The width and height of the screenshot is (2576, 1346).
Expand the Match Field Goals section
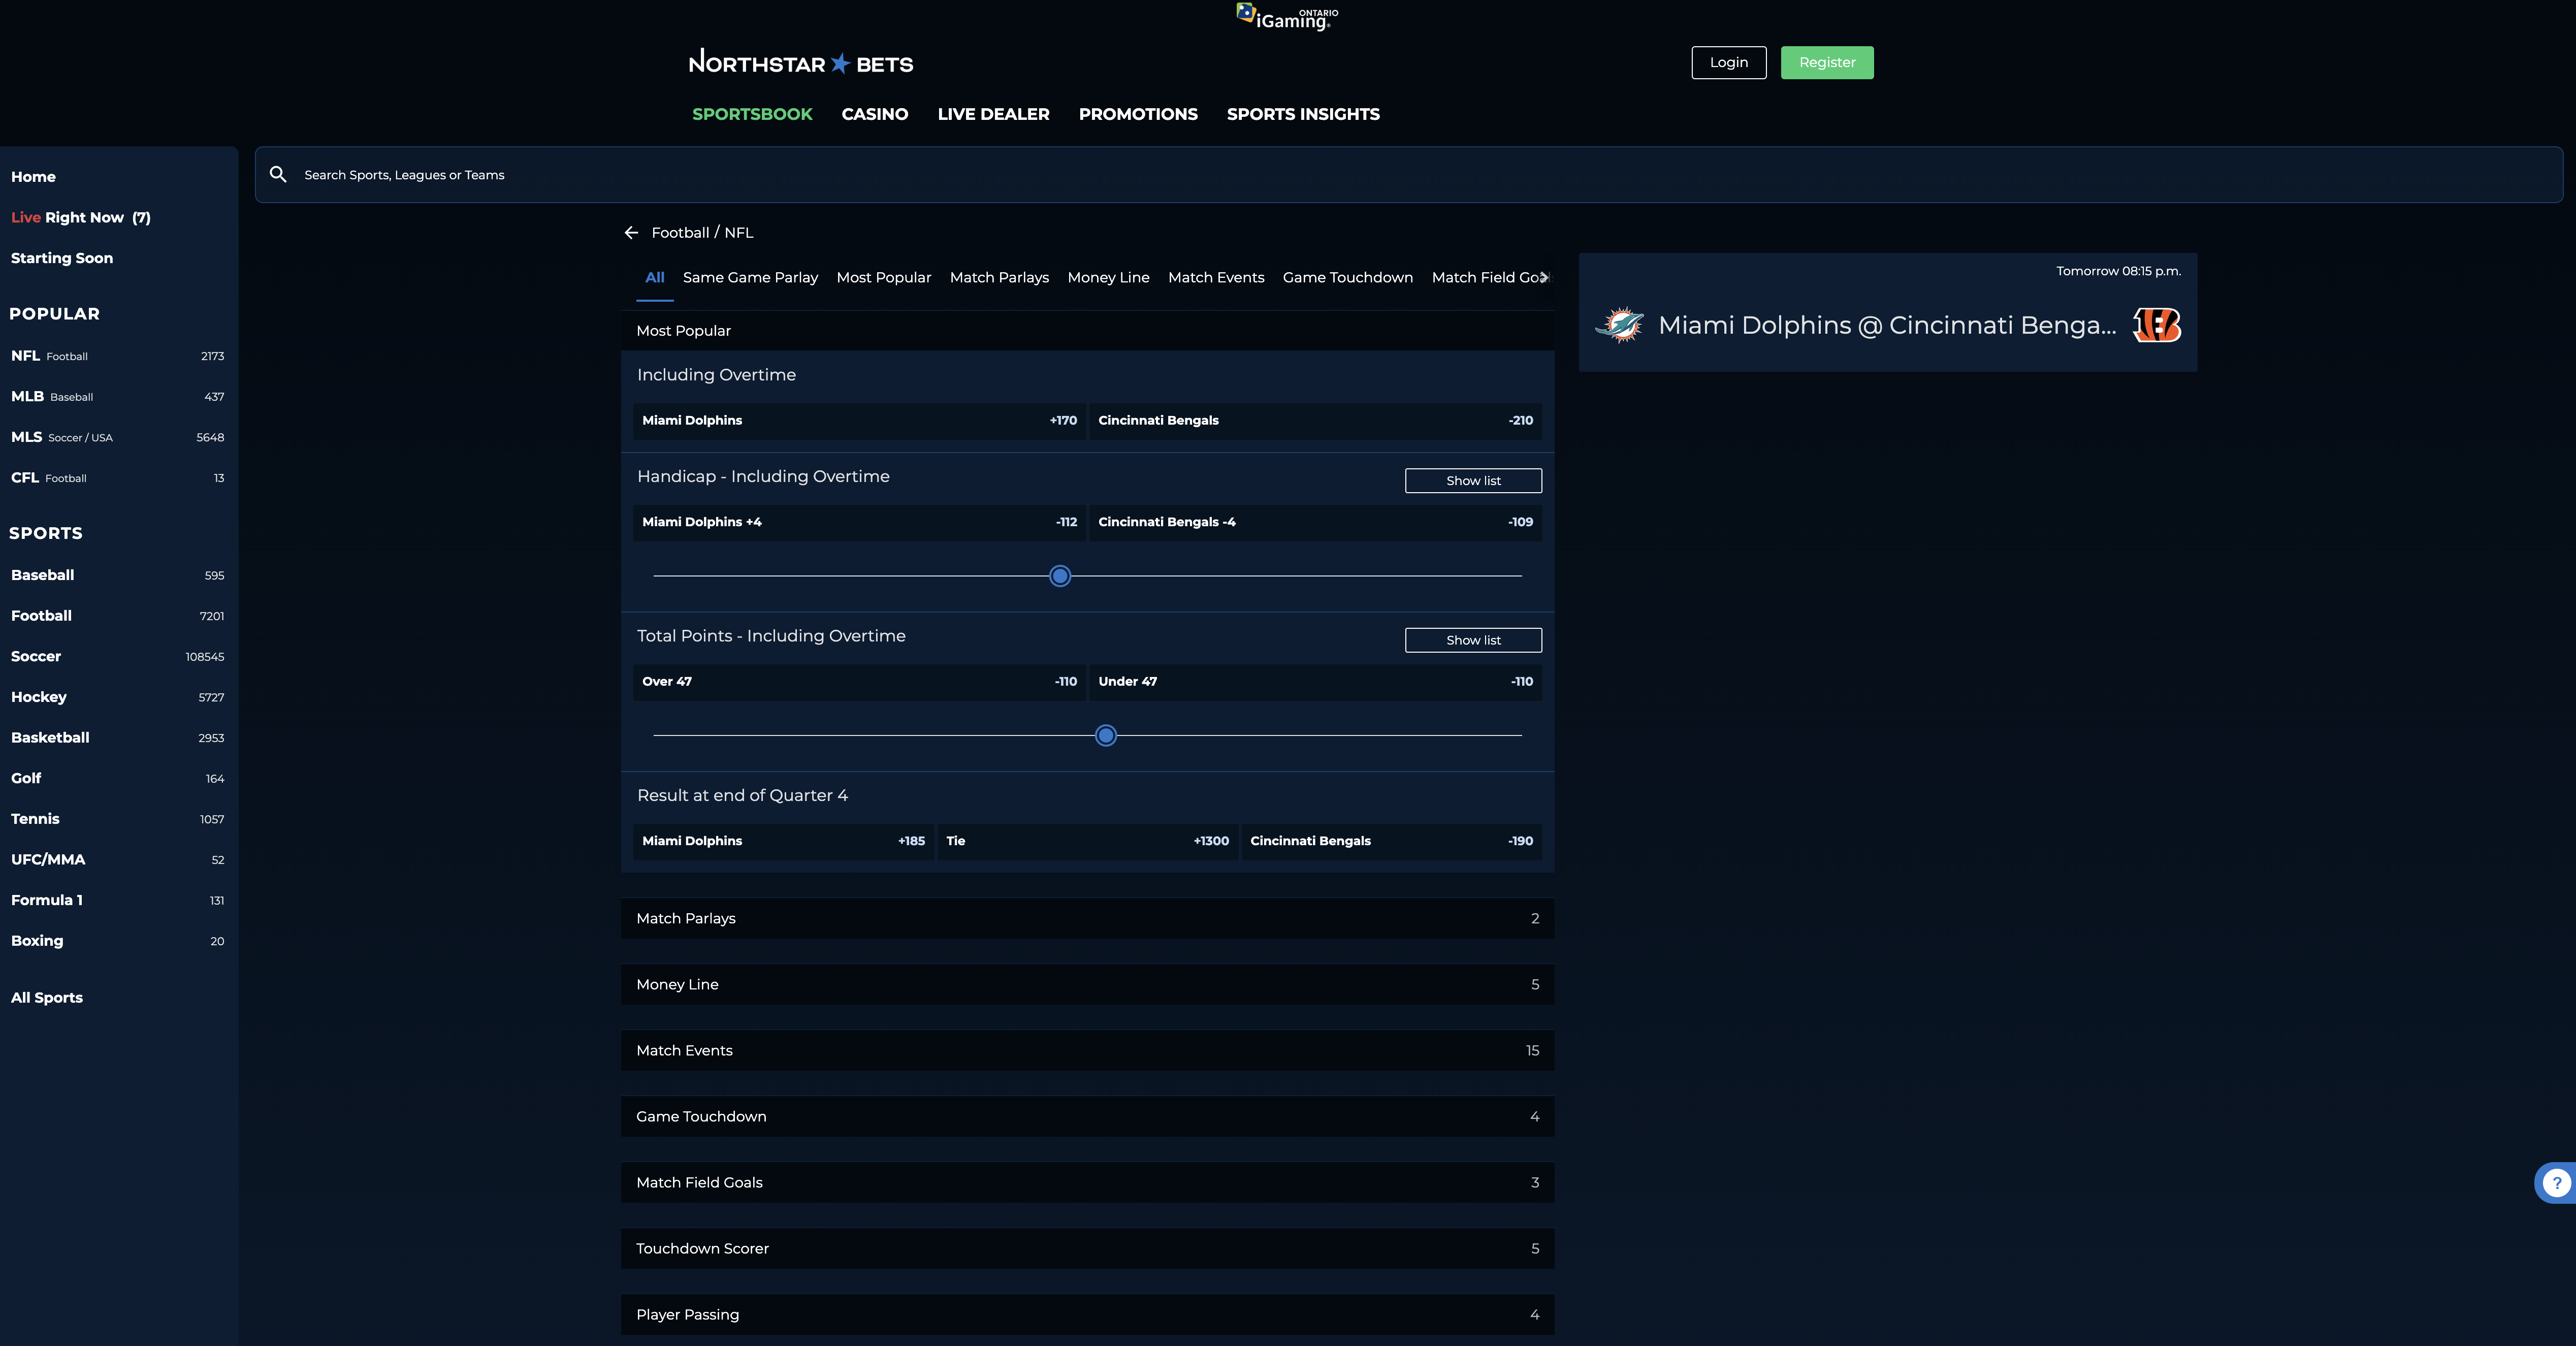click(x=1087, y=1183)
